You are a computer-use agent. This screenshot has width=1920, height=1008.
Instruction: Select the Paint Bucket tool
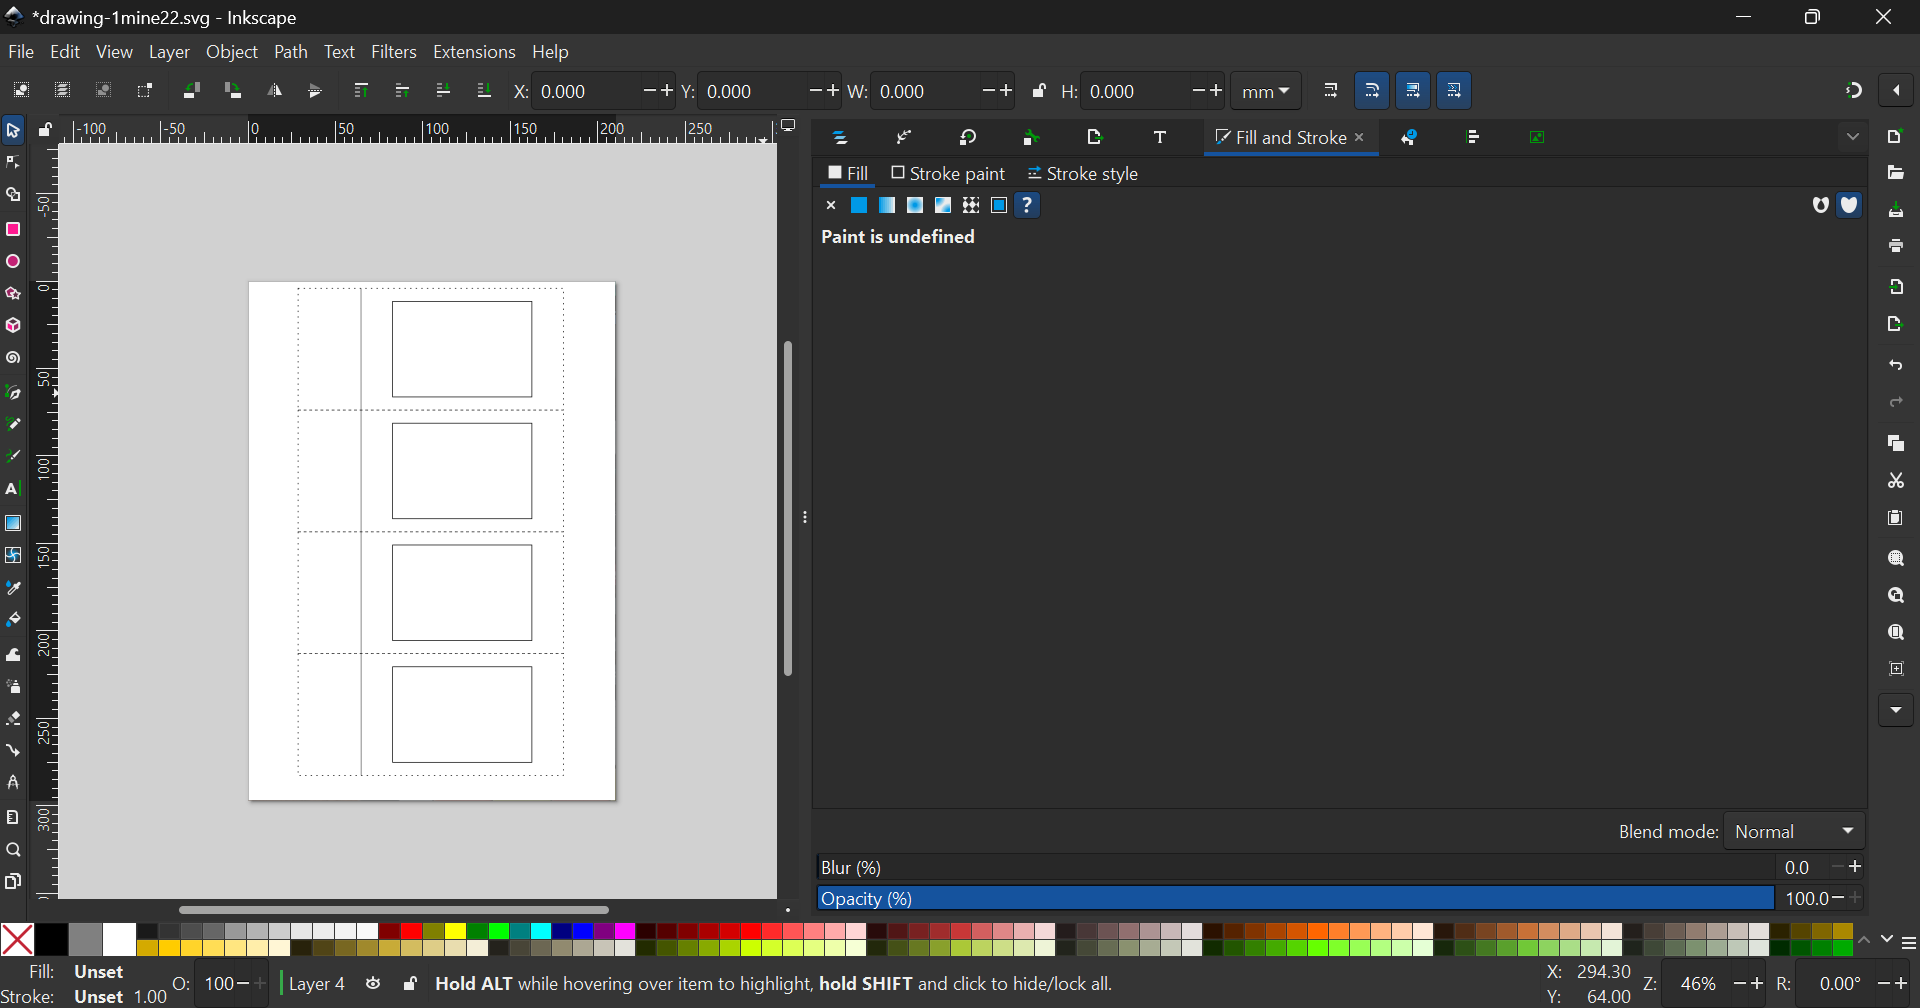tap(13, 620)
